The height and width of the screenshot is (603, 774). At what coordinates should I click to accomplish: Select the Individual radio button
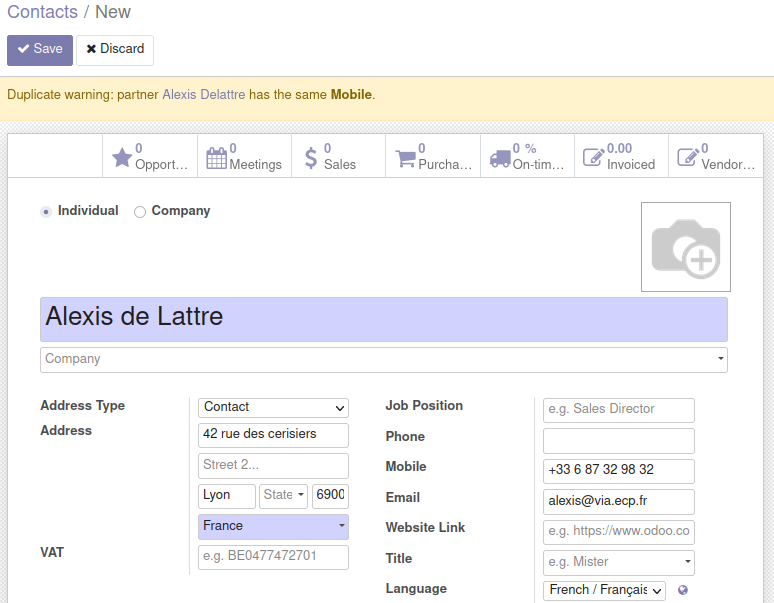(x=46, y=212)
